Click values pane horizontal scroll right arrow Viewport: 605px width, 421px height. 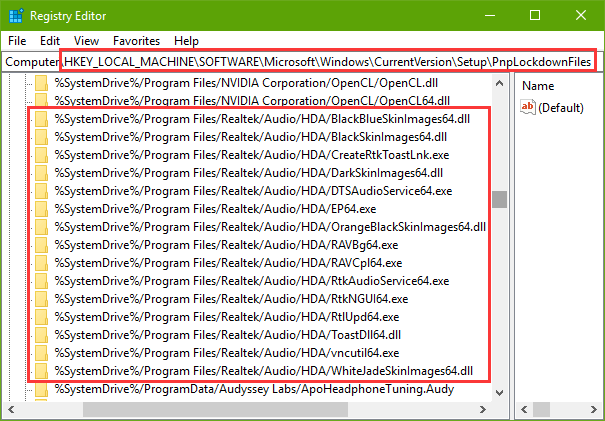point(594,409)
